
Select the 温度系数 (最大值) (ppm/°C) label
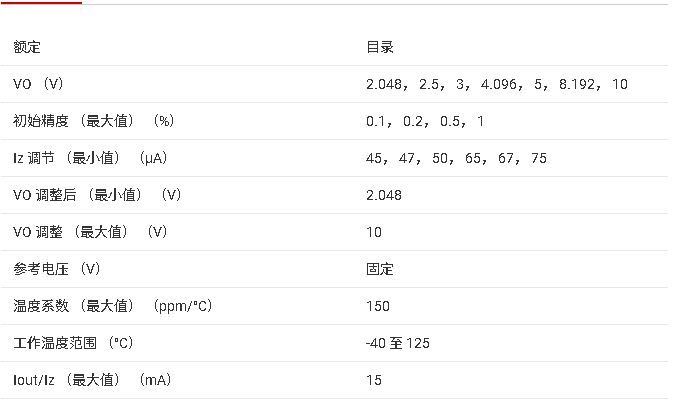[x=113, y=306]
